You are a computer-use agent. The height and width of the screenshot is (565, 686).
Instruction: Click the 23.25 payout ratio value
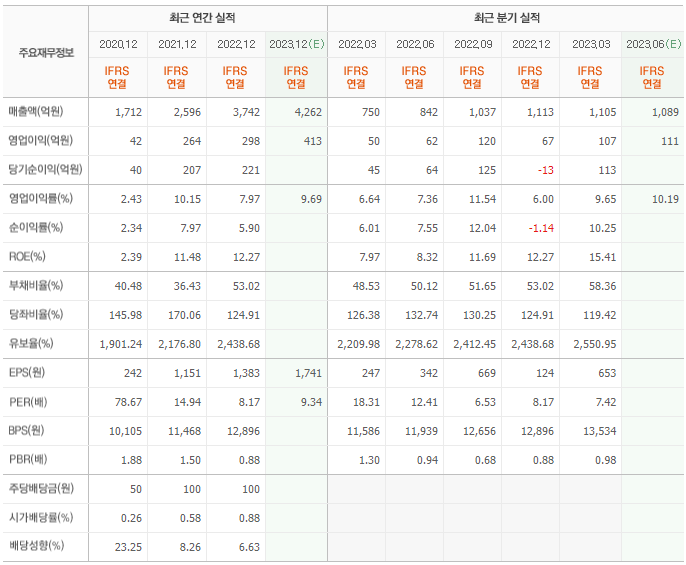(128, 547)
